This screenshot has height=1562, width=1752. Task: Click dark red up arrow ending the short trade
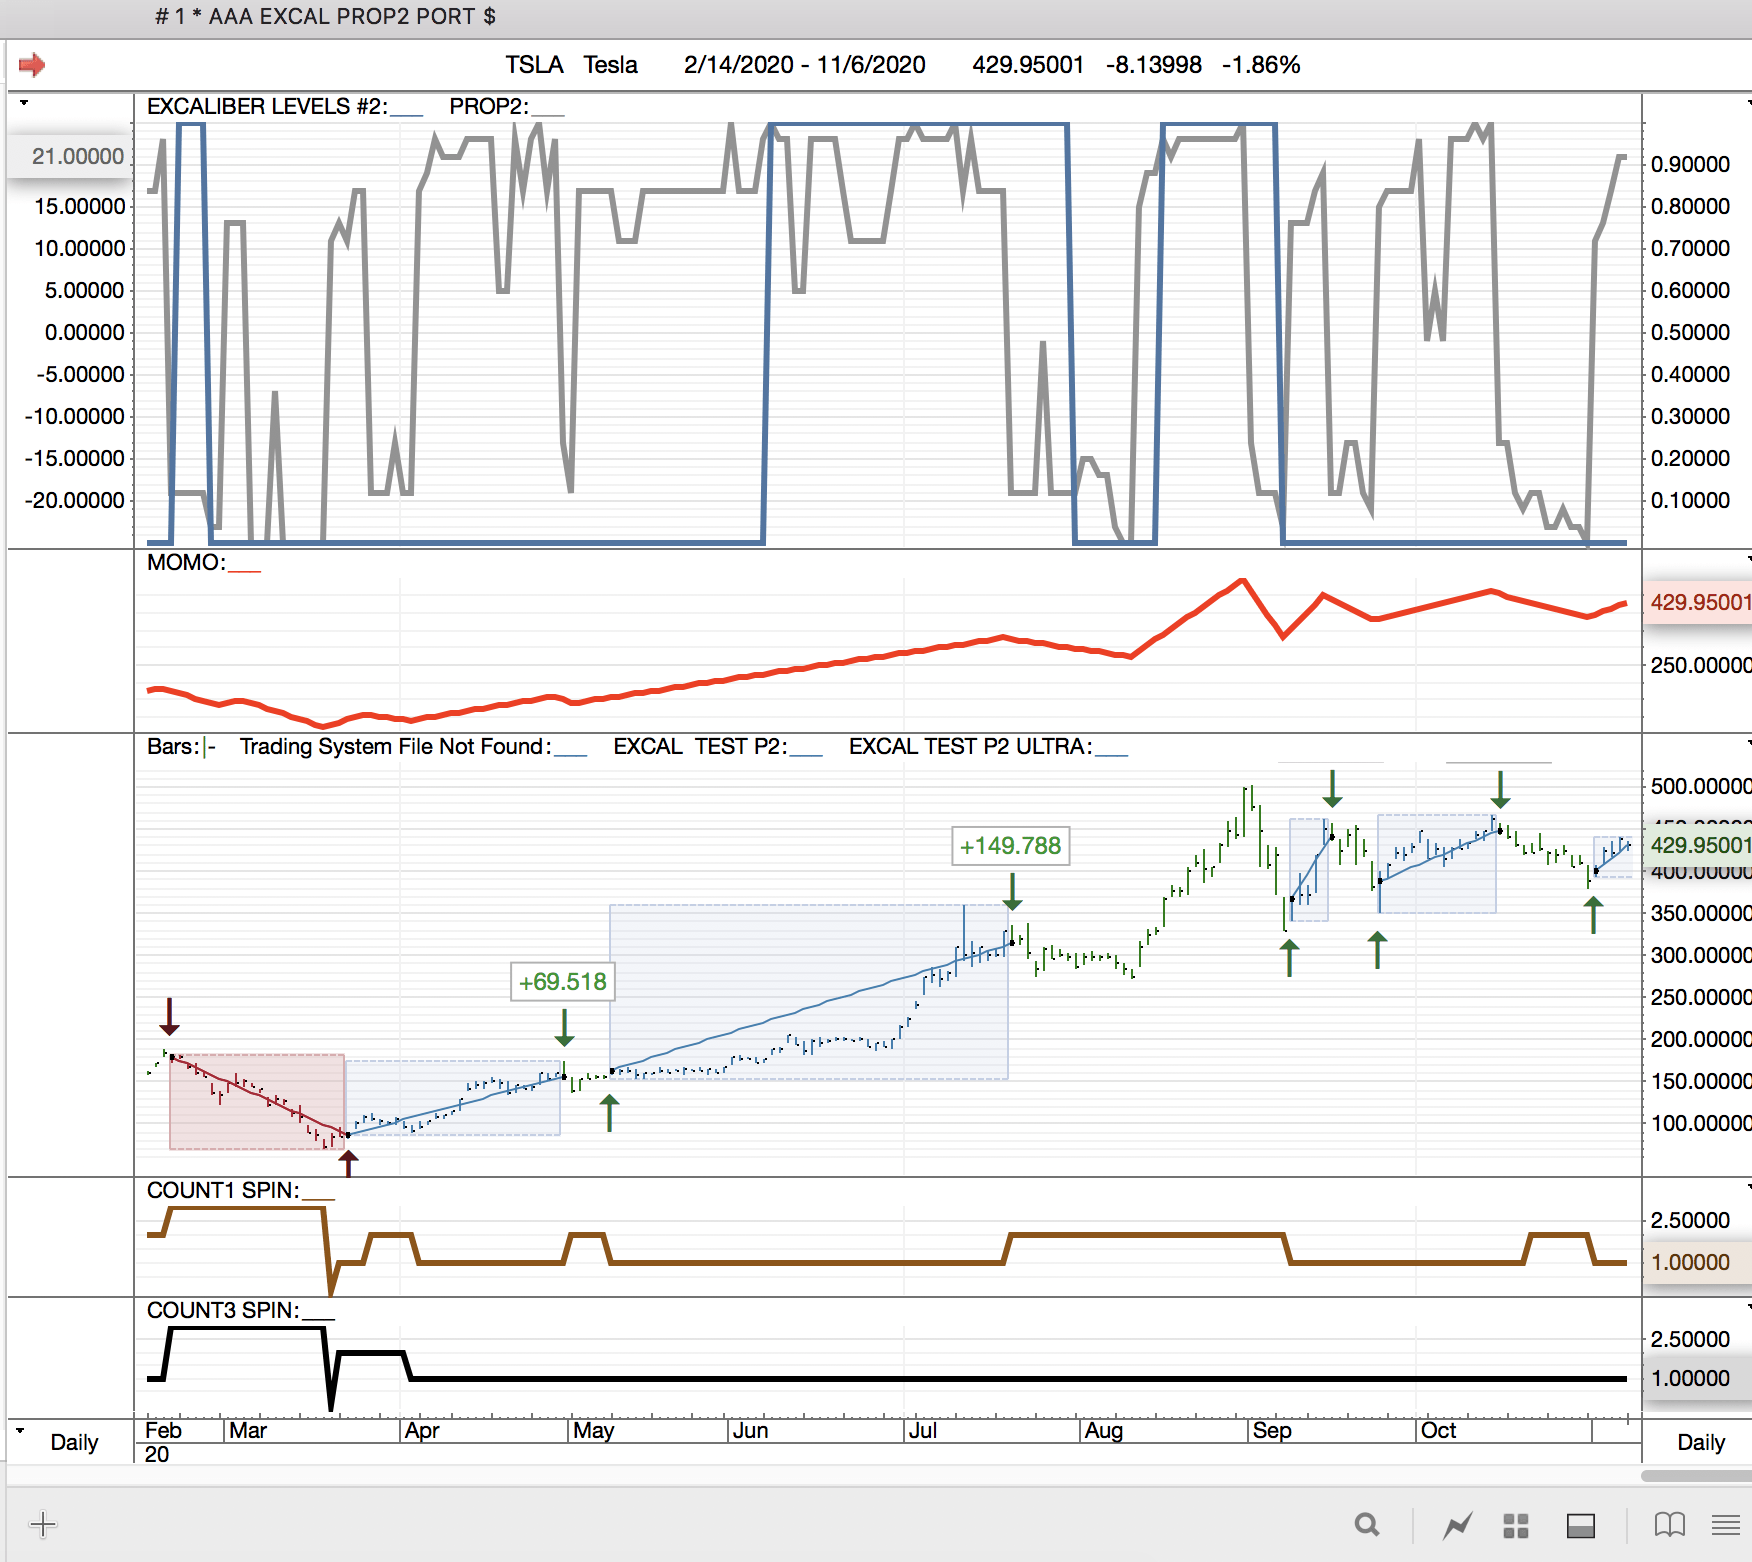348,1163
